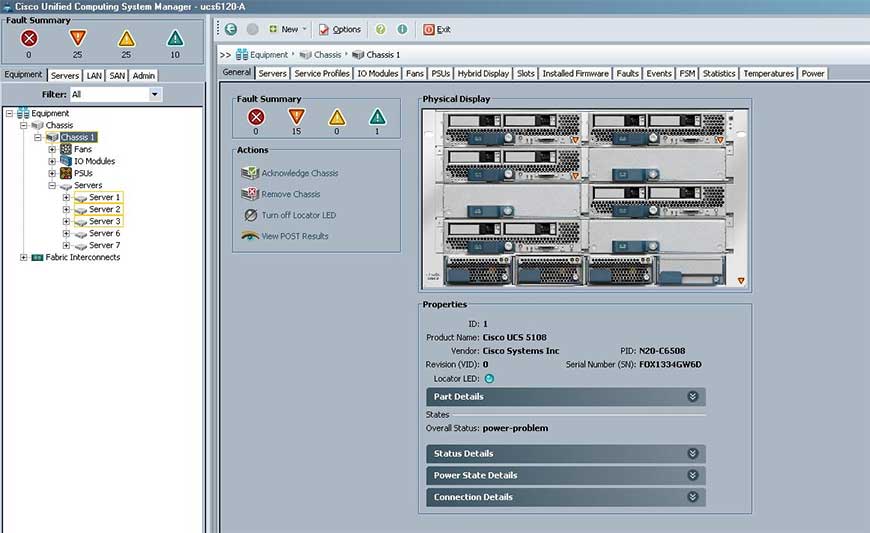Screen dimensions: 870x533
Task: Click teal warning icon showing 10 in left summary
Action: click(x=175, y=38)
